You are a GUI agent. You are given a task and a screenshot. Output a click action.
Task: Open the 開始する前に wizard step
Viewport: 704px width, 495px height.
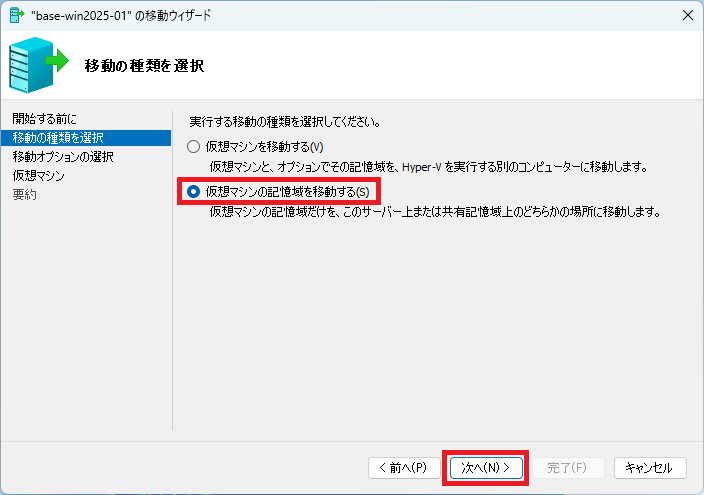tap(44, 119)
